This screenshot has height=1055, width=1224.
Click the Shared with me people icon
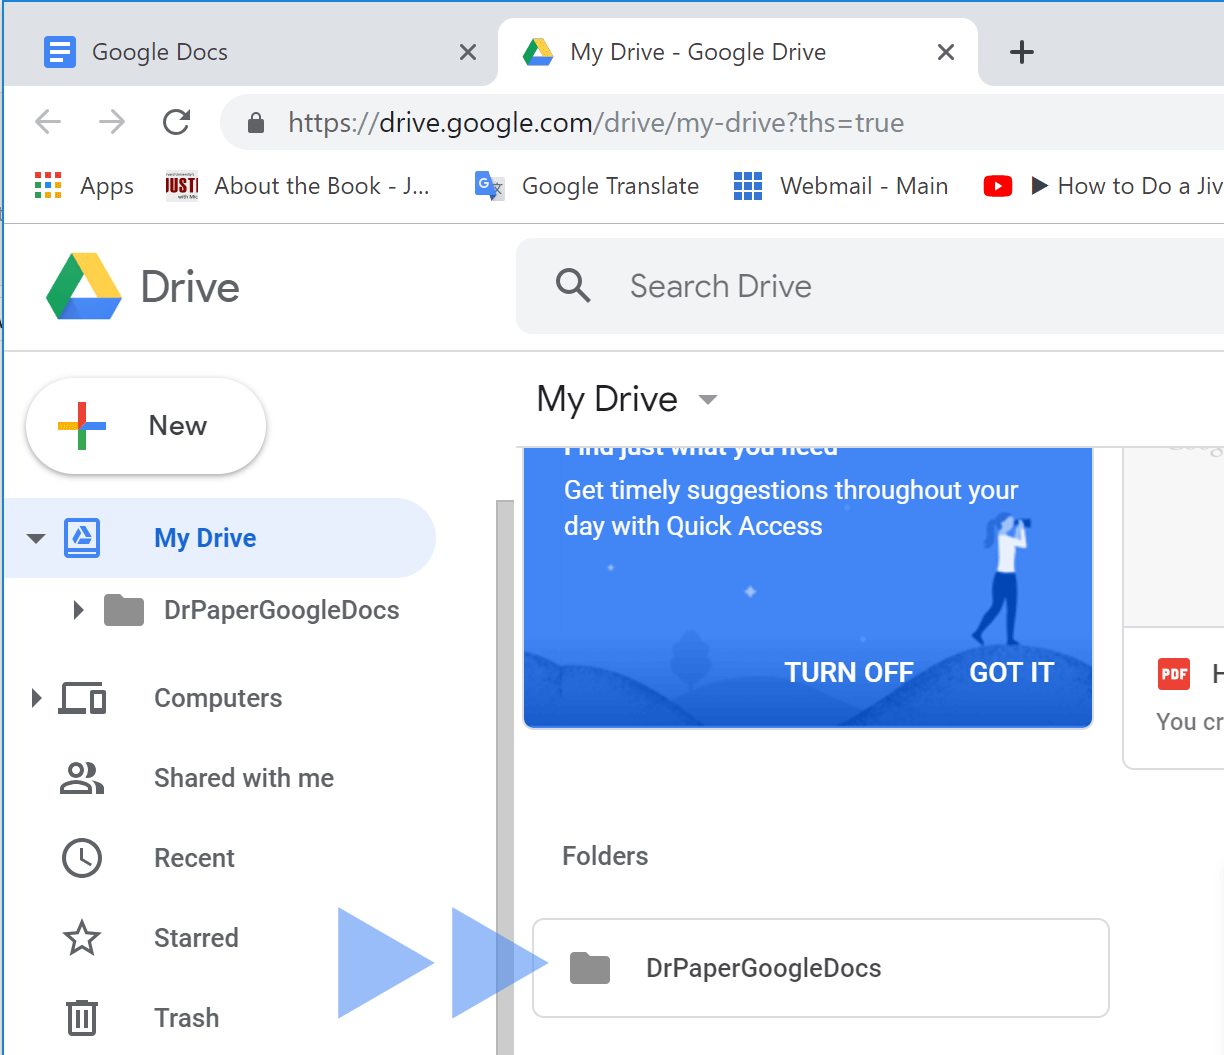click(81, 778)
